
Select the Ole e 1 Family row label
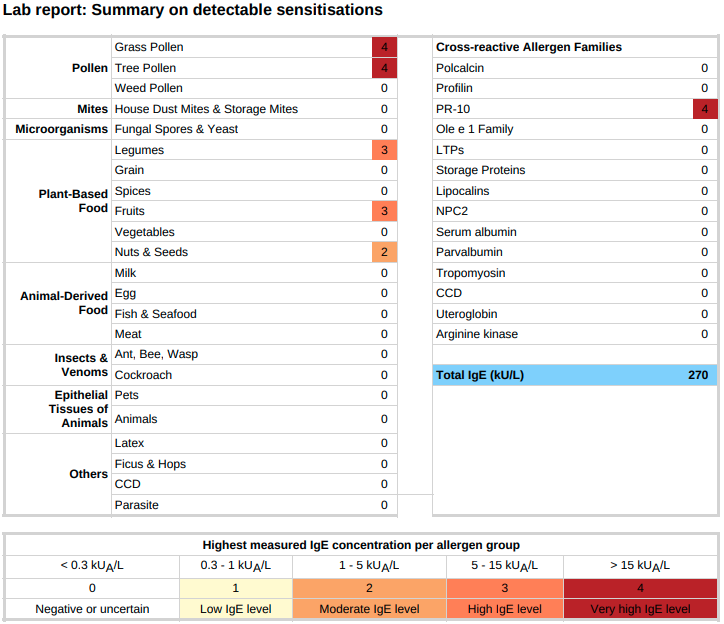click(474, 129)
